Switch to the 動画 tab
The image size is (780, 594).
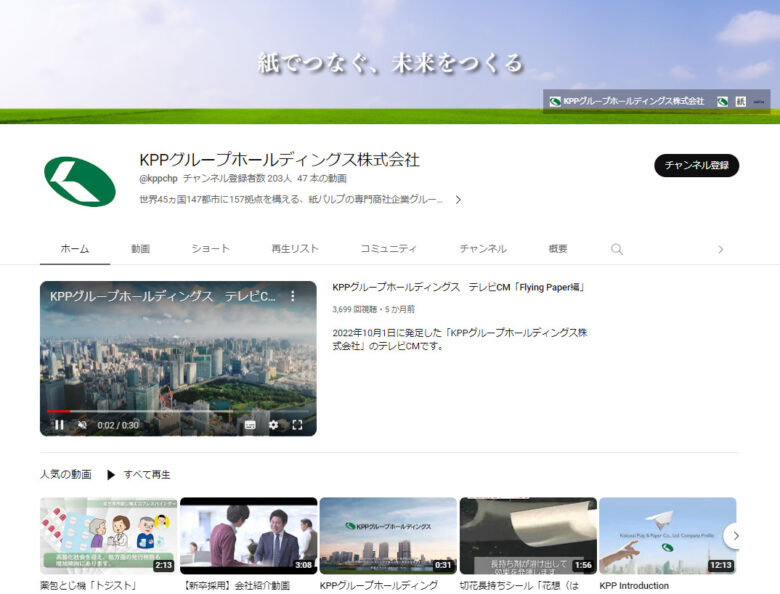pyautogui.click(x=140, y=249)
